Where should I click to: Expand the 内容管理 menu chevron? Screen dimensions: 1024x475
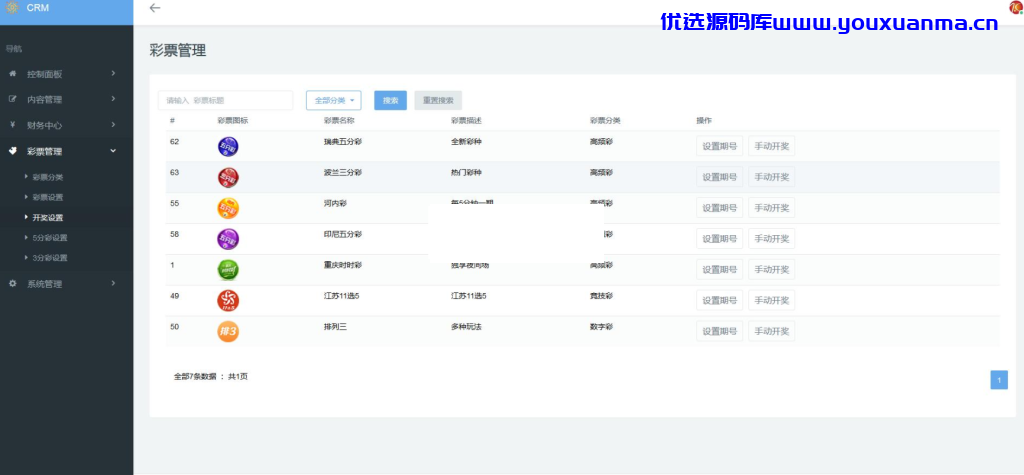(113, 99)
